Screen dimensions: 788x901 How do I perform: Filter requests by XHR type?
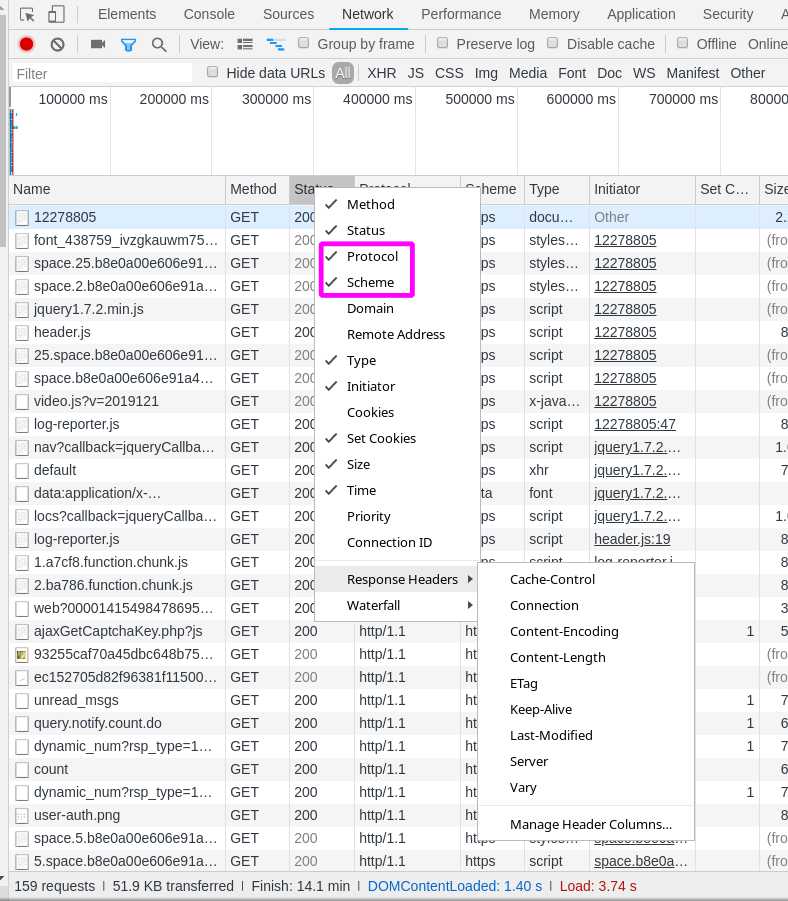pos(382,73)
